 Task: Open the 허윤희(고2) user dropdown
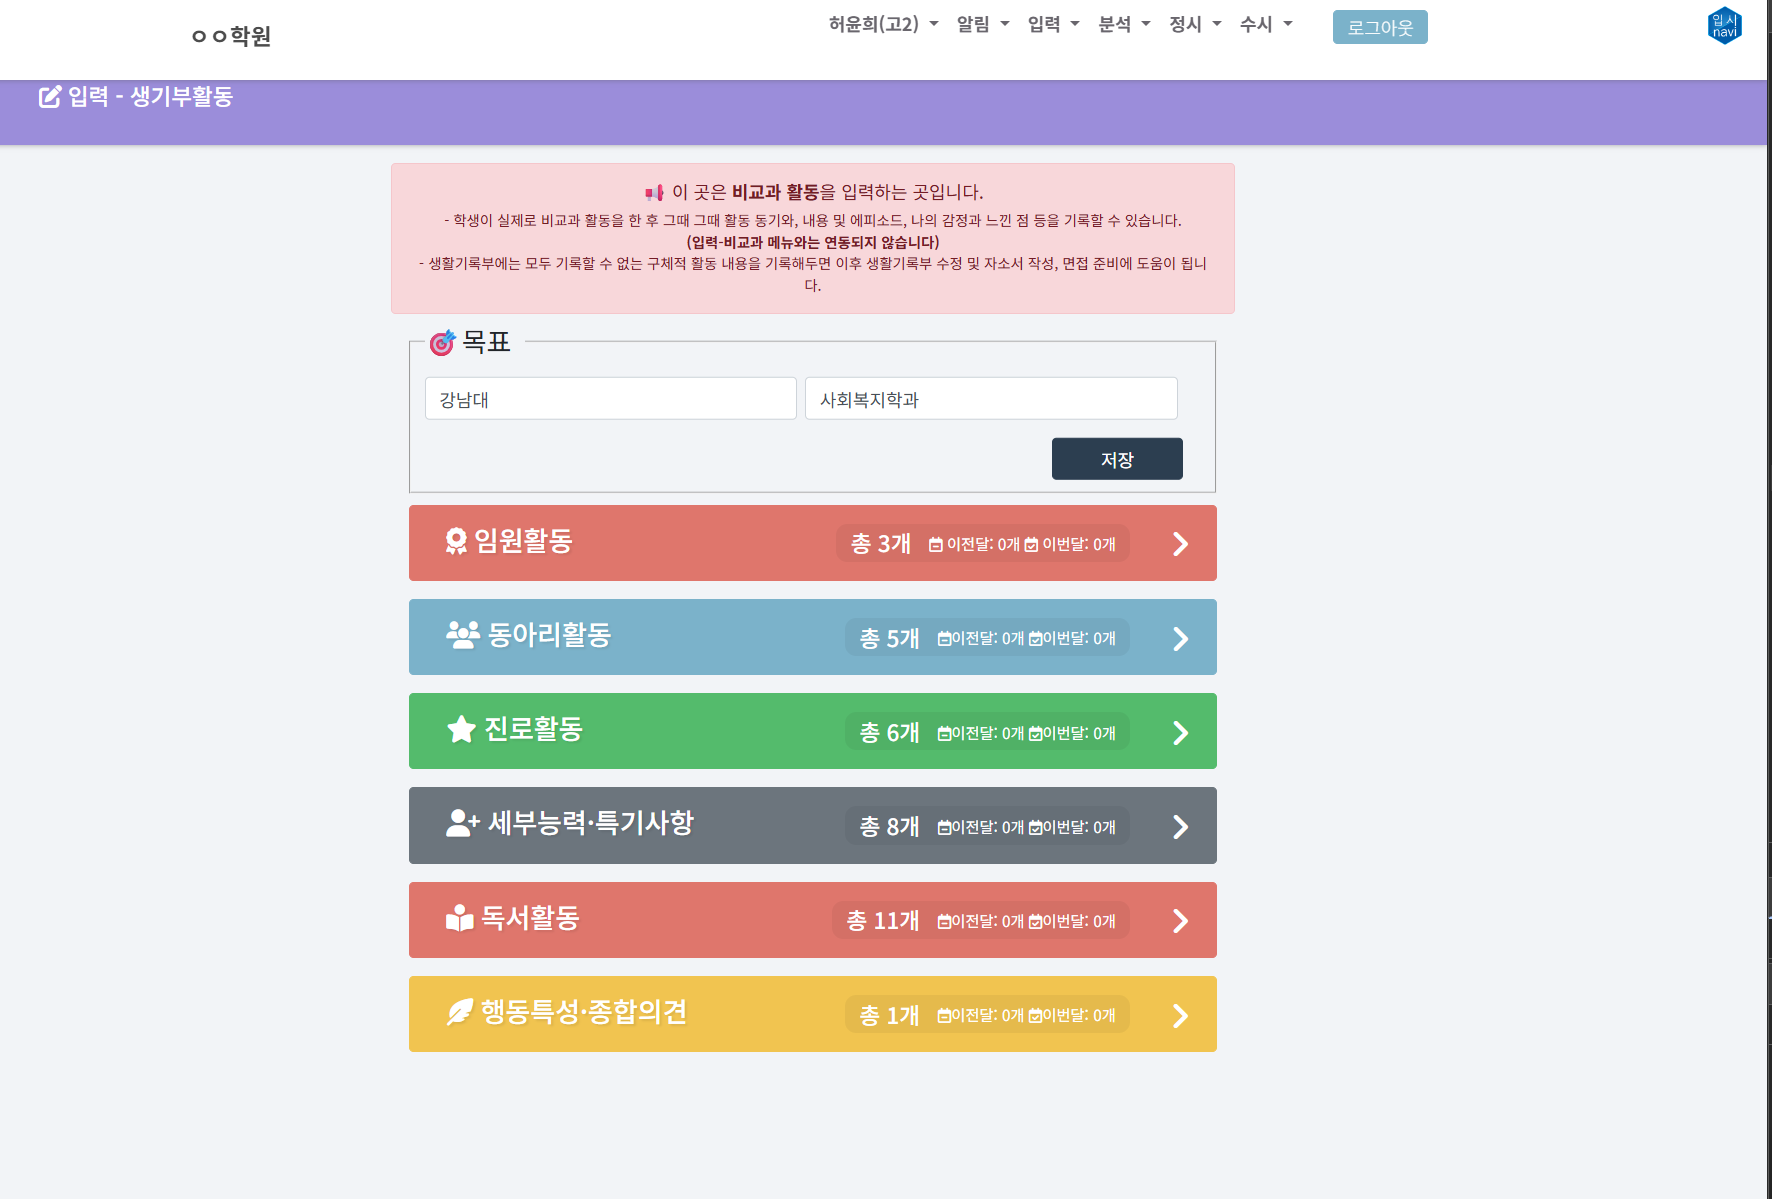(x=883, y=24)
